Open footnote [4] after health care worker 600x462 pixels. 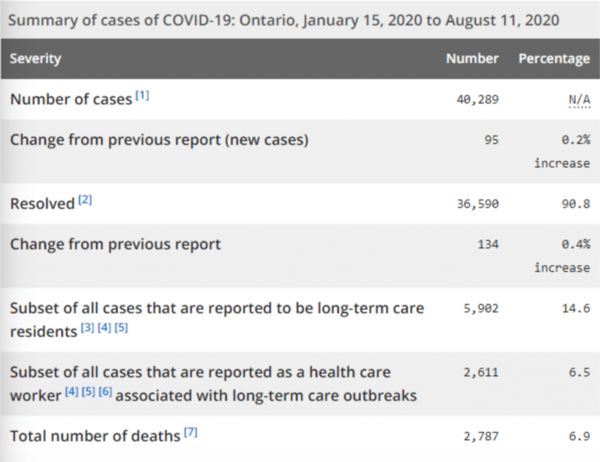click(72, 391)
